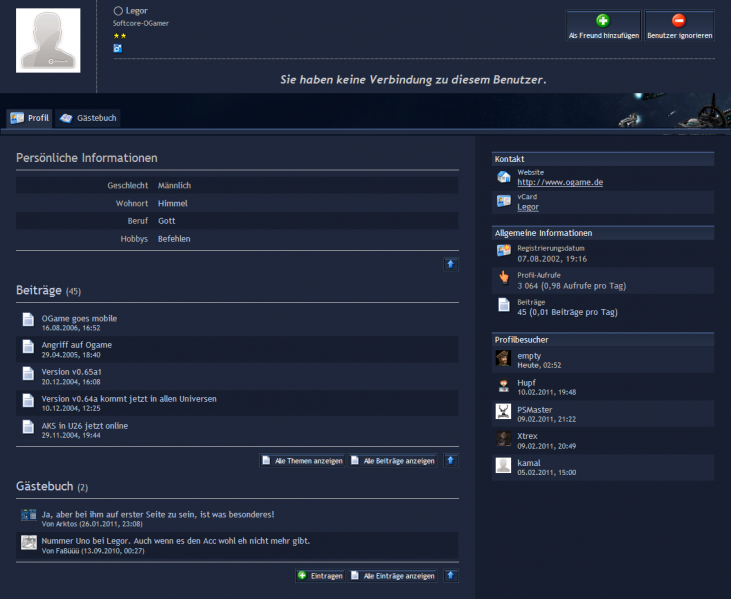Click document icon beside 'Version v0.64a kommt jetzt'
Viewport: 731px width, 599px height.
[28, 400]
